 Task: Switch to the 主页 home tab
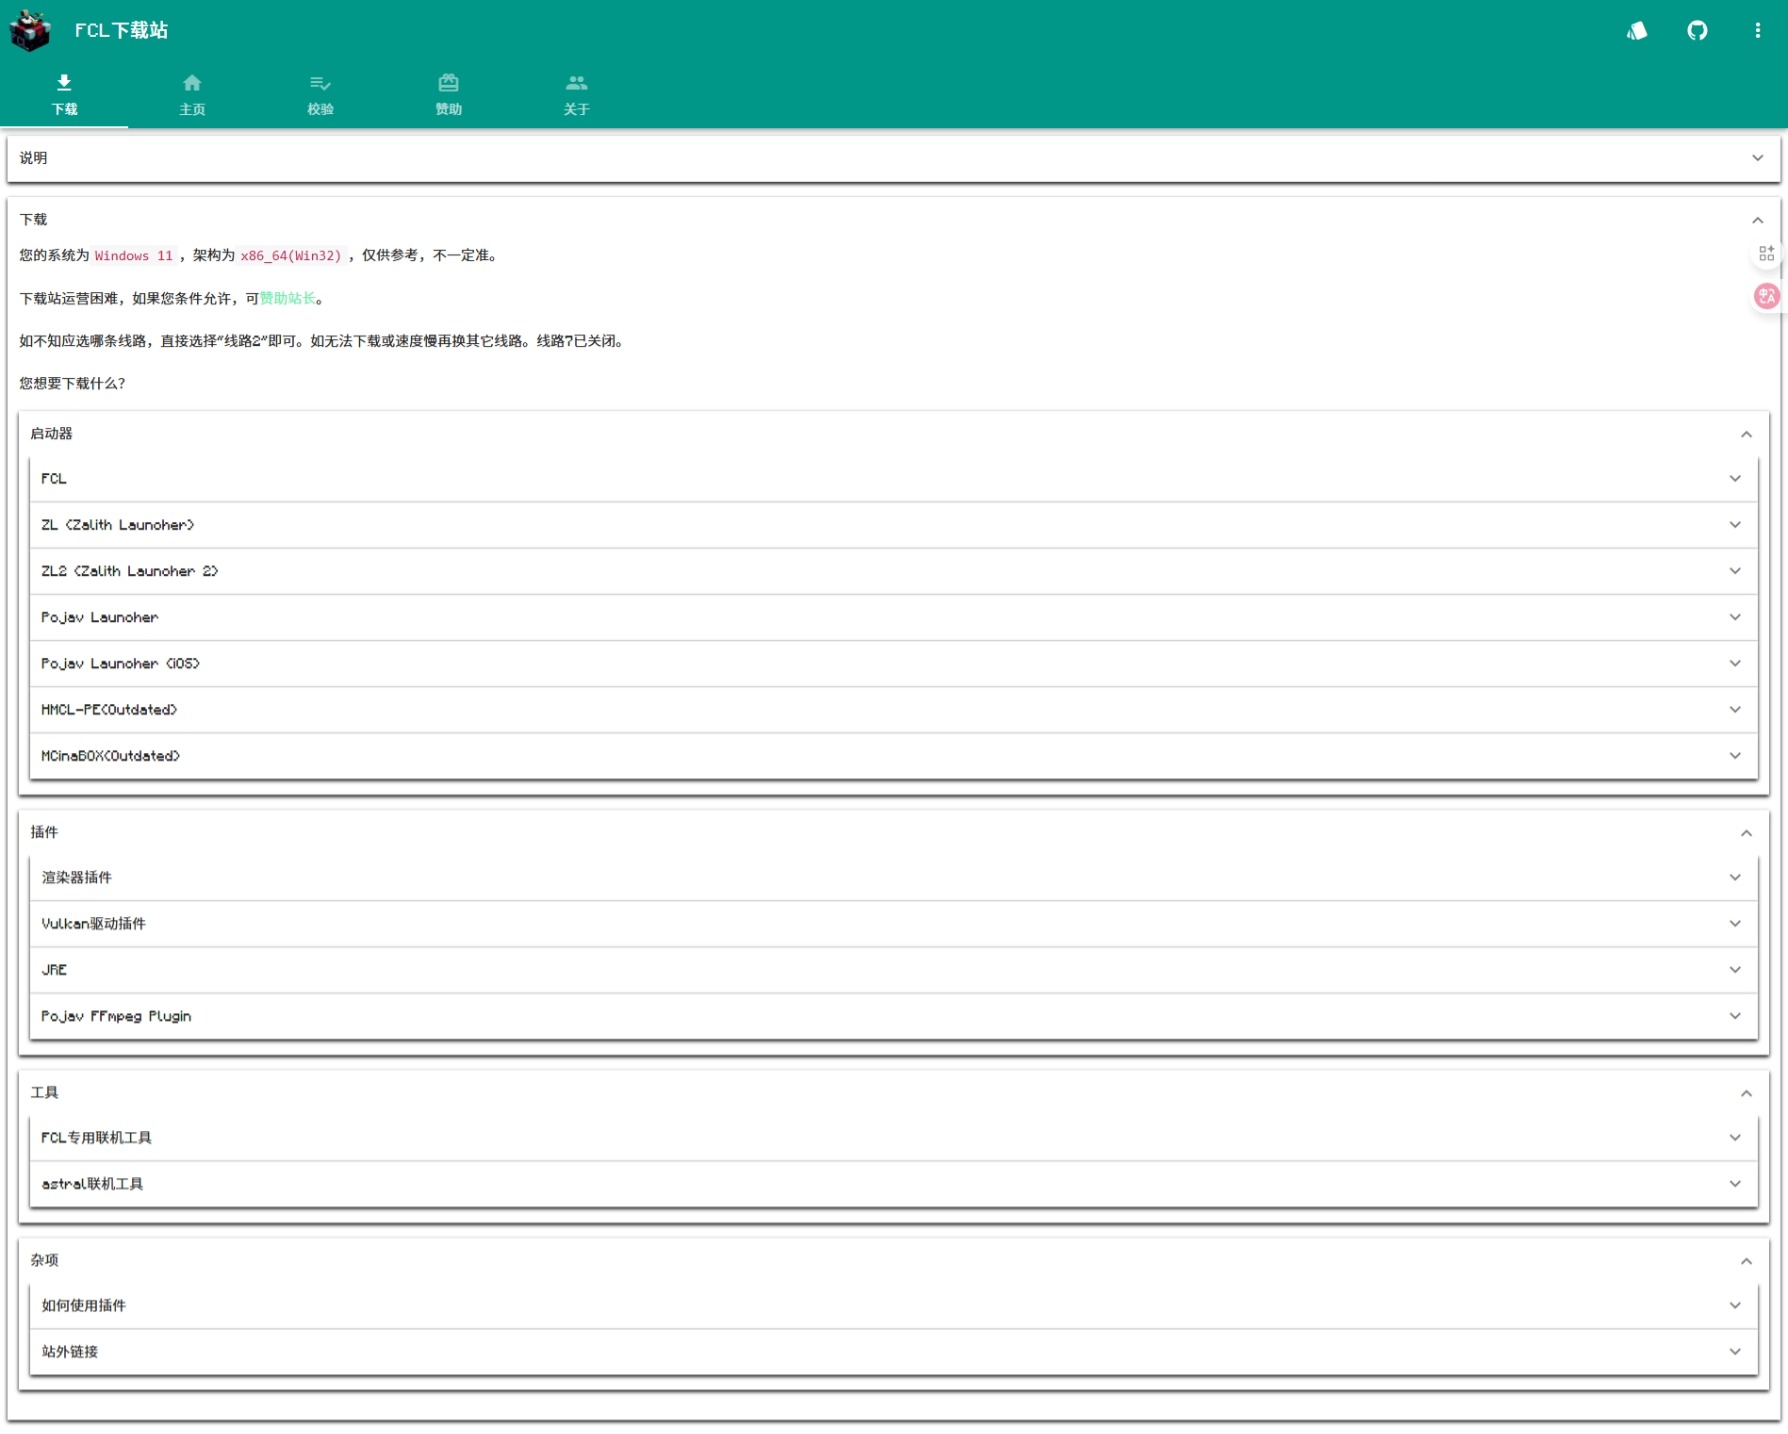coord(192,95)
